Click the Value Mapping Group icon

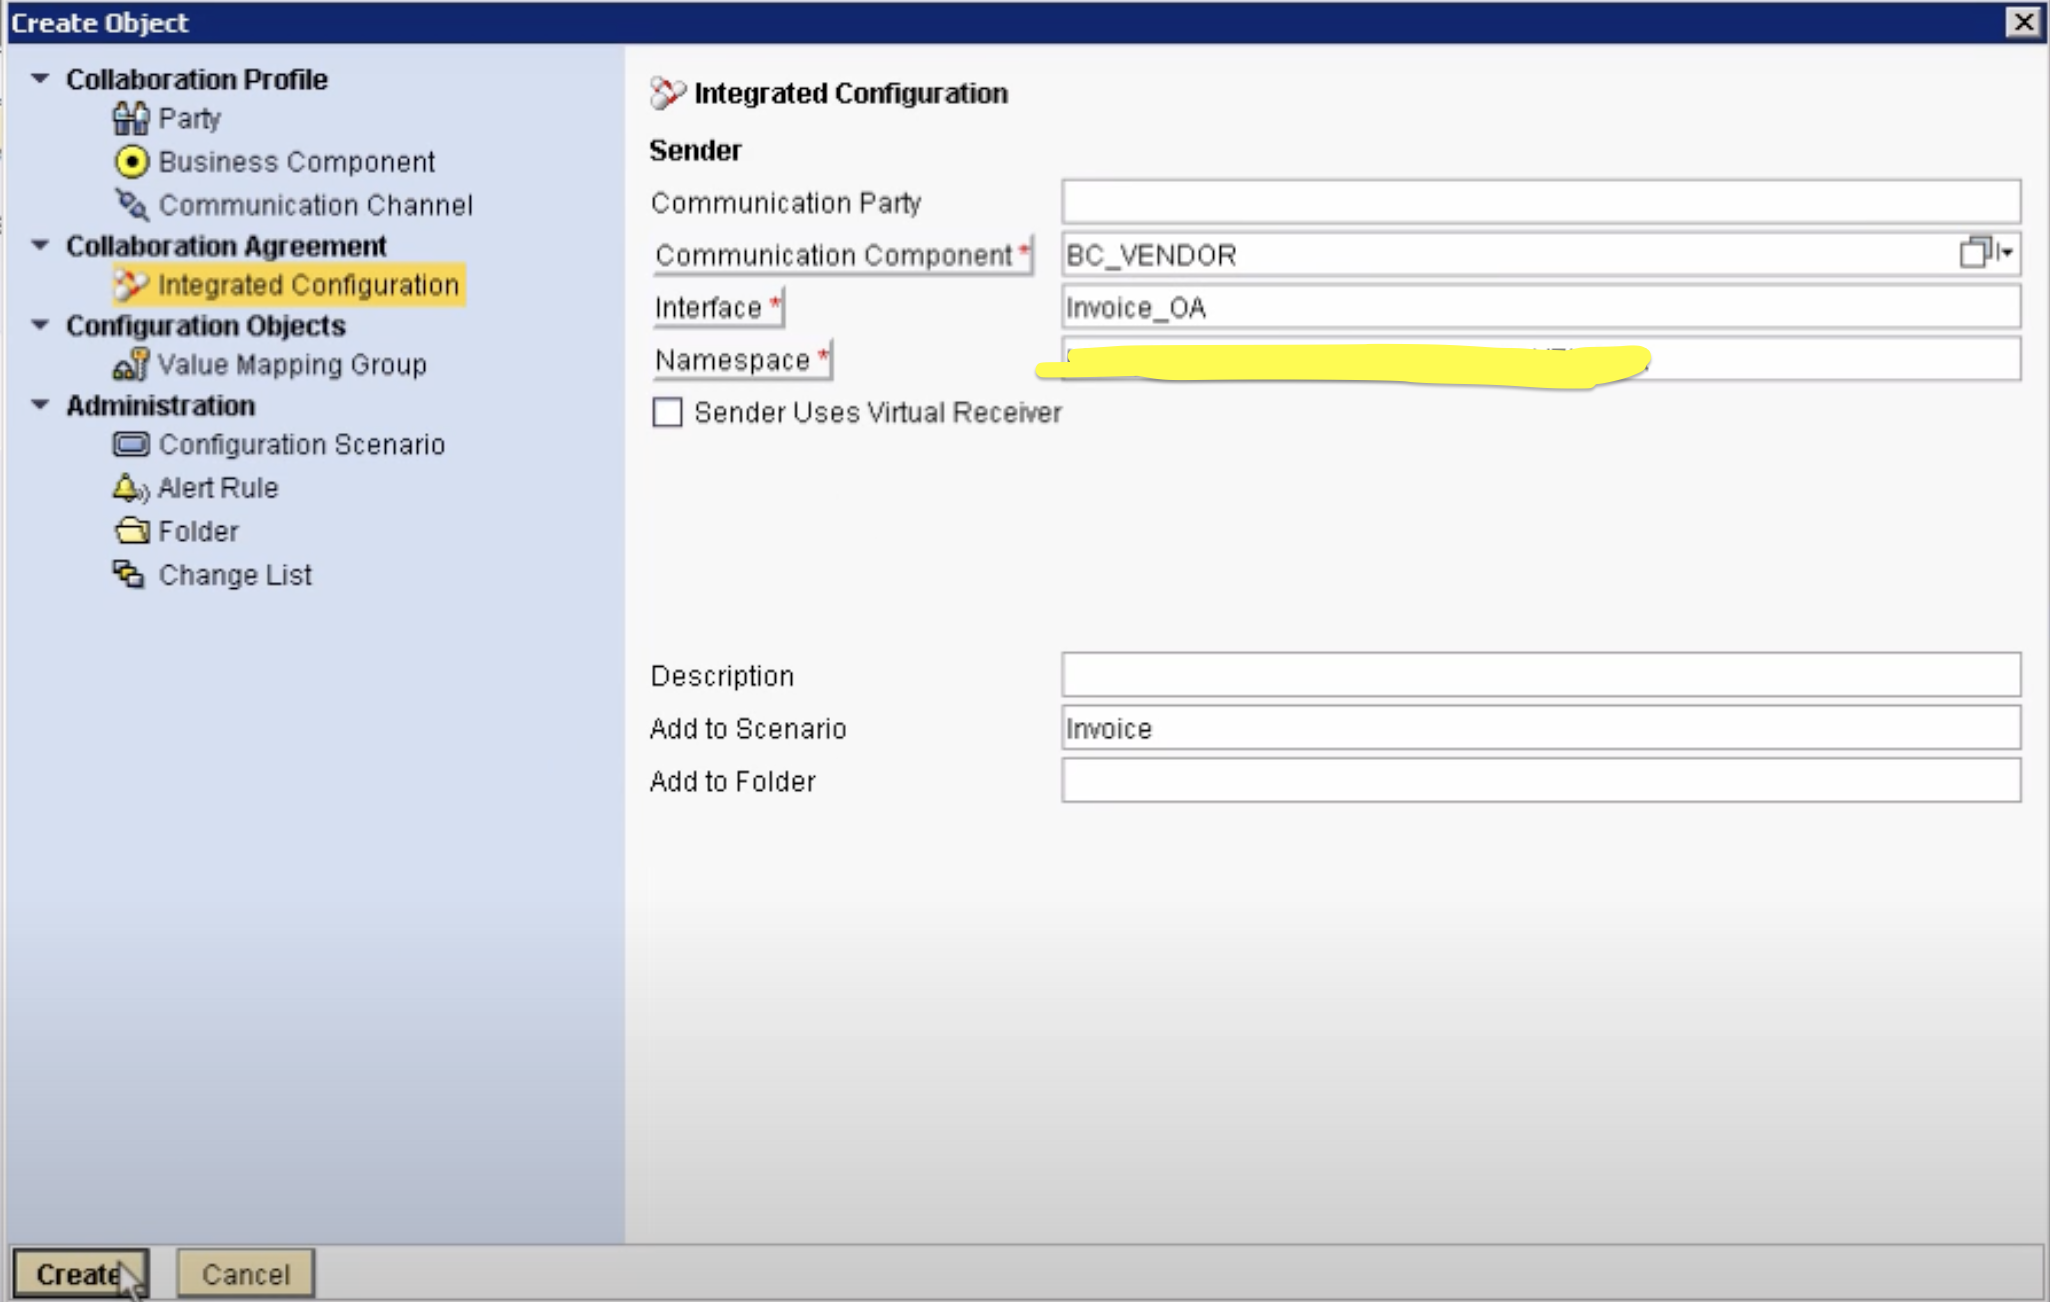[x=131, y=365]
